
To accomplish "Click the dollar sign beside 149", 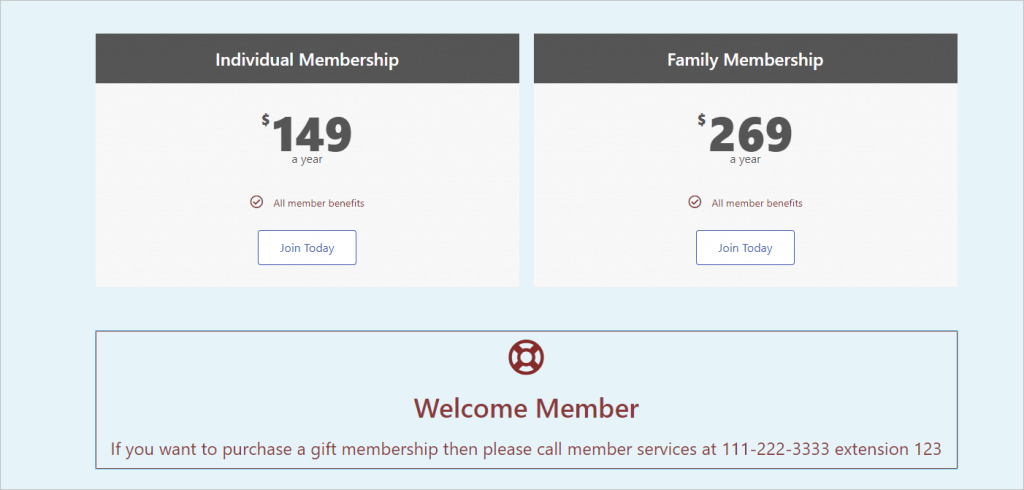I will (265, 120).
